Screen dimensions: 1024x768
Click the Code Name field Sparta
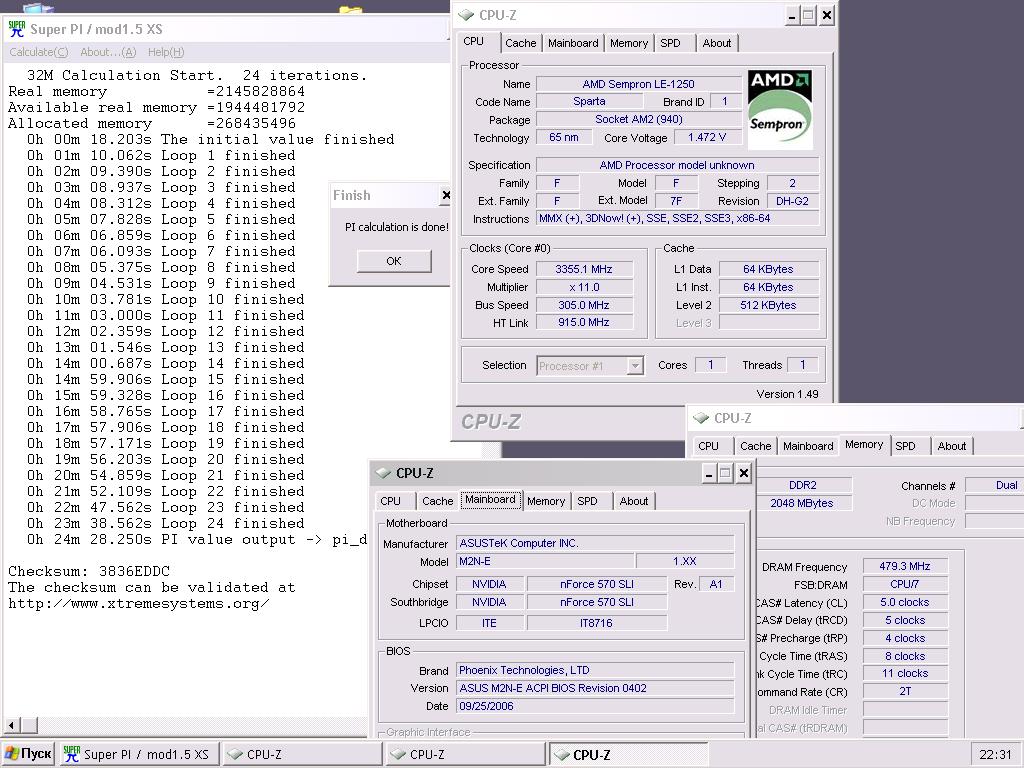(589, 101)
